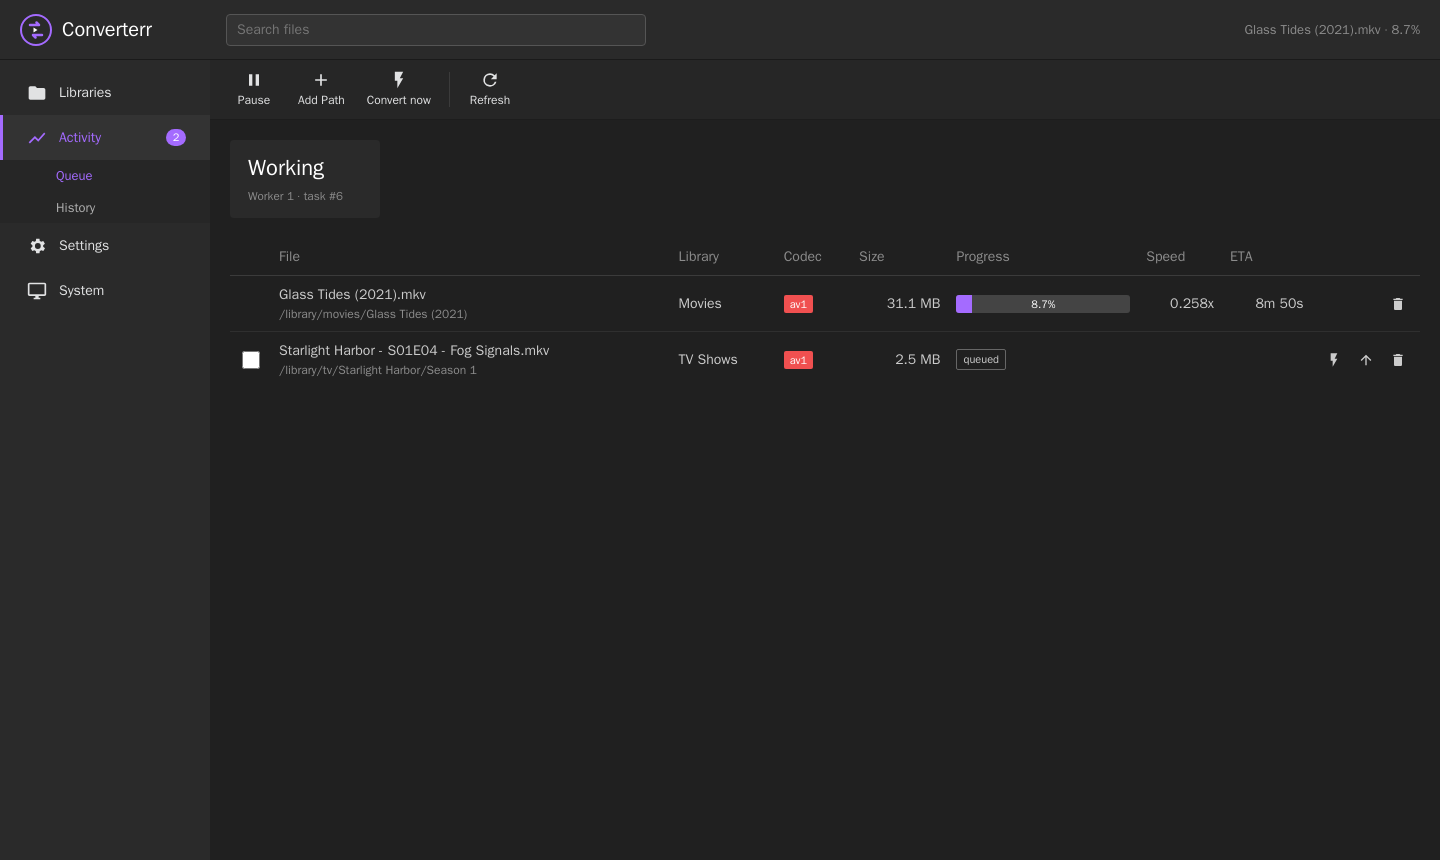Image resolution: width=1440 pixels, height=860 pixels.
Task: Start Convert now from toolbar
Action: (399, 89)
